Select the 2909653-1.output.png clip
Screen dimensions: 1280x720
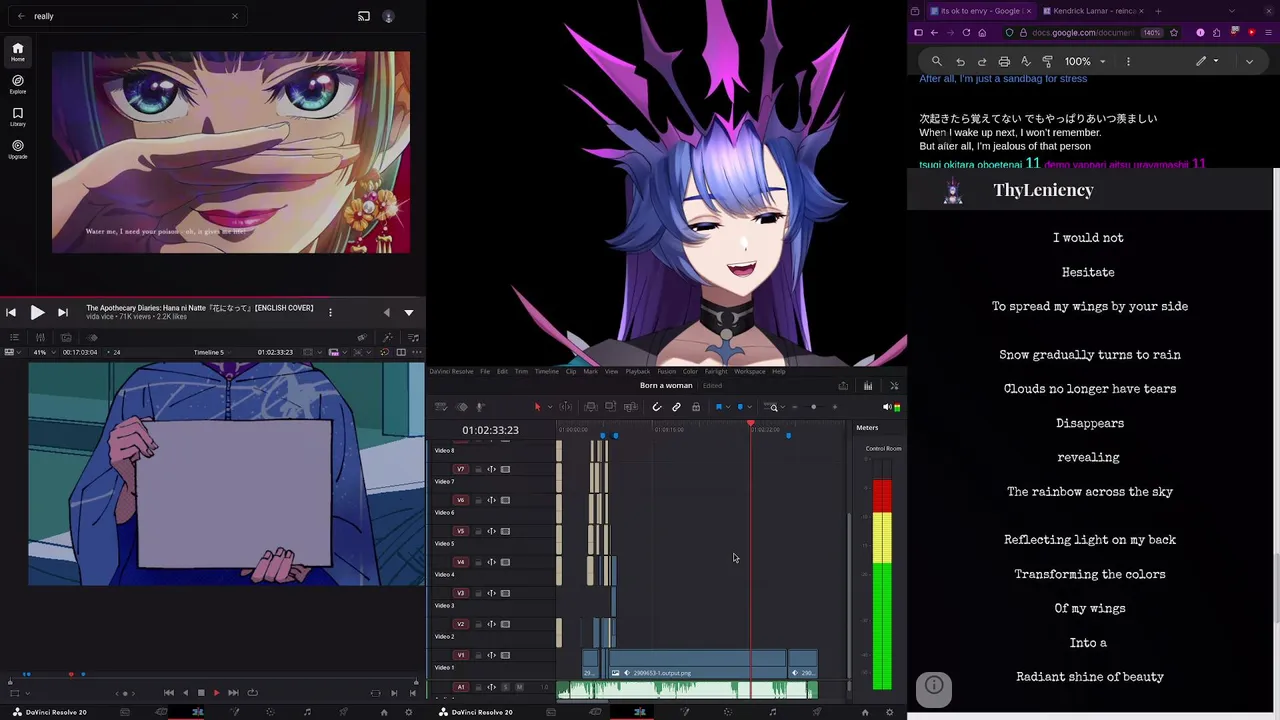tap(697, 664)
